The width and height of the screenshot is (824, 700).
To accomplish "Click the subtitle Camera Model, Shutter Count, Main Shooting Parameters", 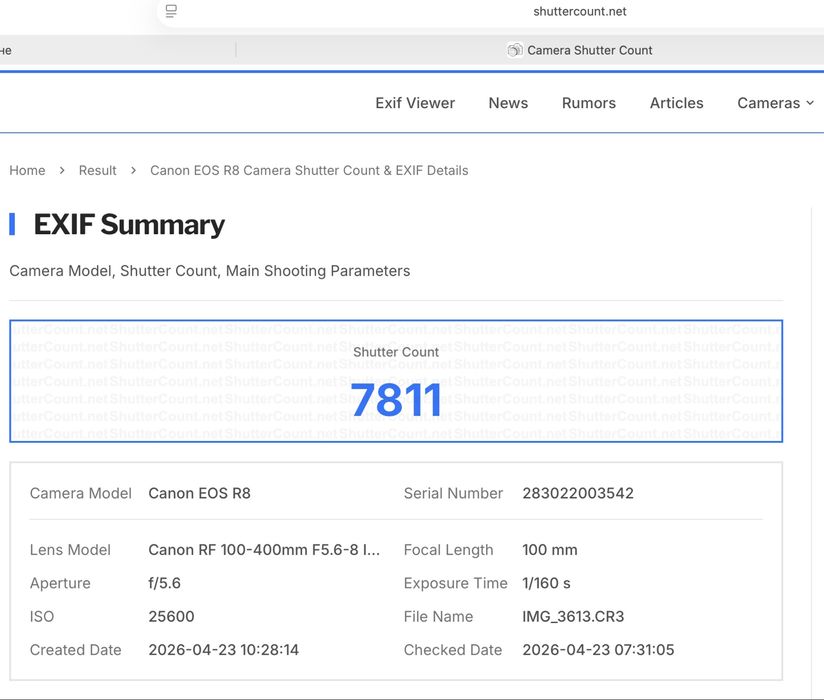I will (210, 271).
